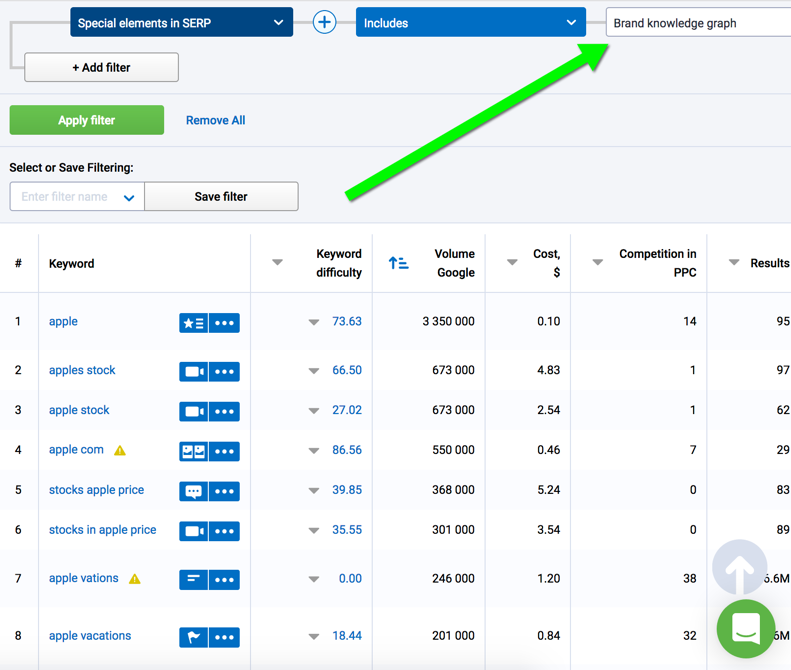The image size is (791, 670).
Task: Open the Includes condition dropdown
Action: [471, 22]
